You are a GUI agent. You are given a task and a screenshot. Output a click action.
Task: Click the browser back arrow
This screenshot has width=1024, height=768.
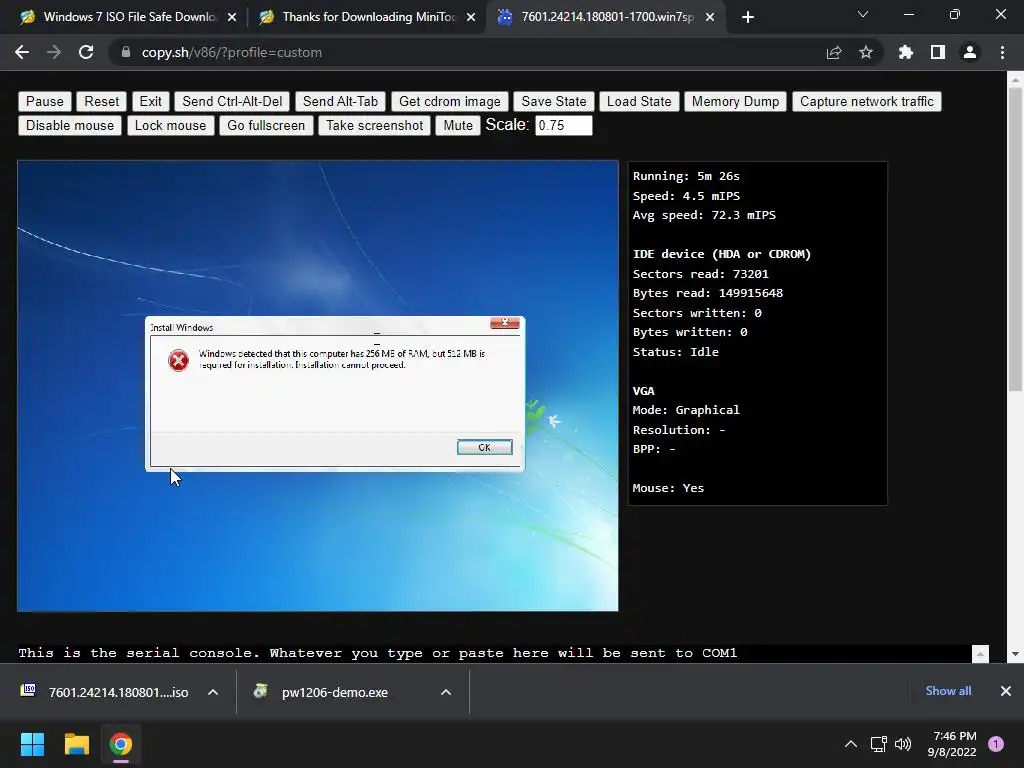[22, 52]
